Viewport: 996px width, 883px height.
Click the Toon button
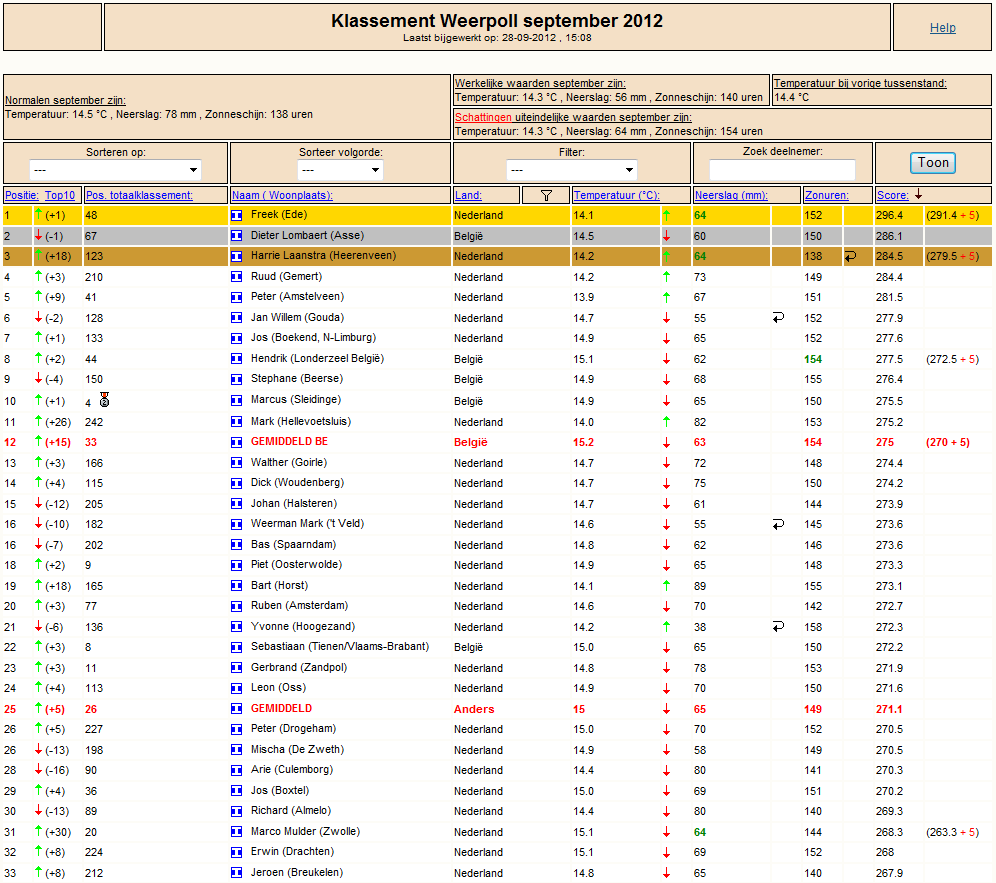click(x=932, y=163)
